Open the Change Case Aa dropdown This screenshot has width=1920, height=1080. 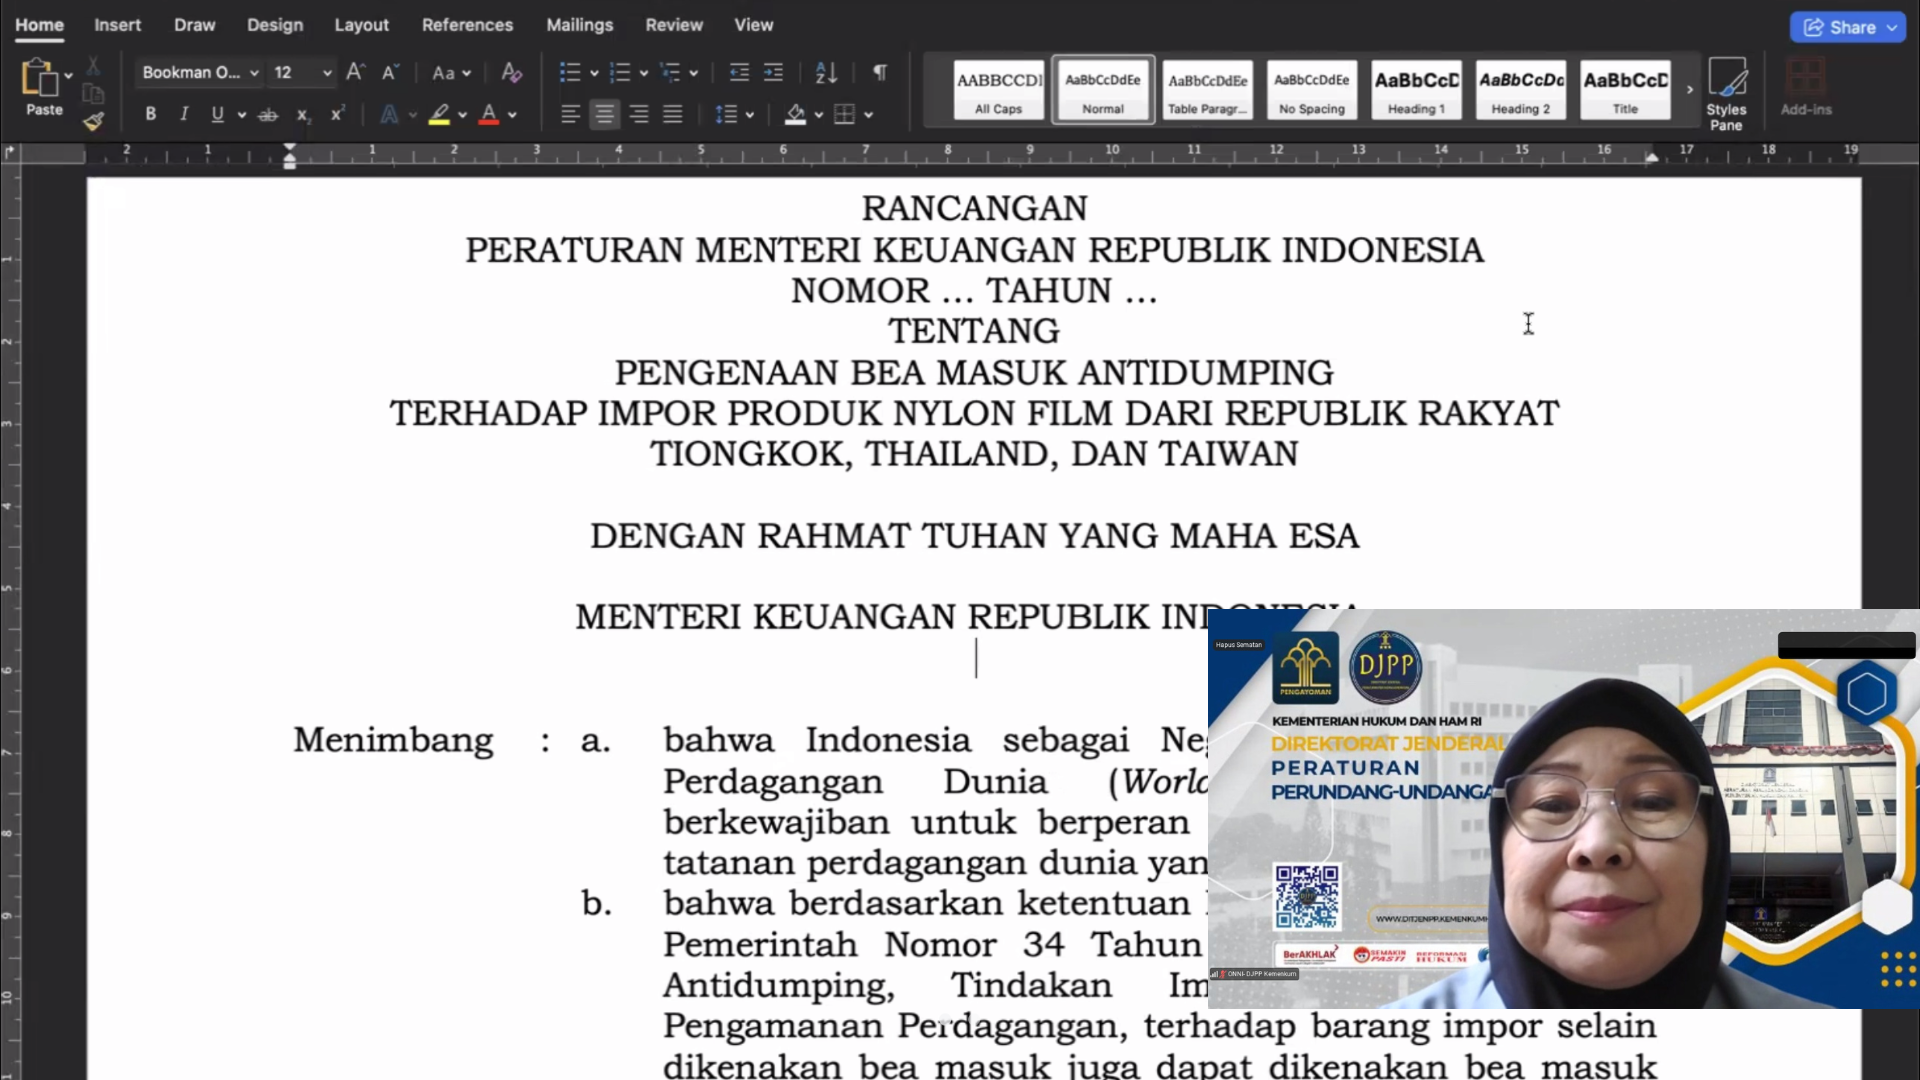coord(451,72)
